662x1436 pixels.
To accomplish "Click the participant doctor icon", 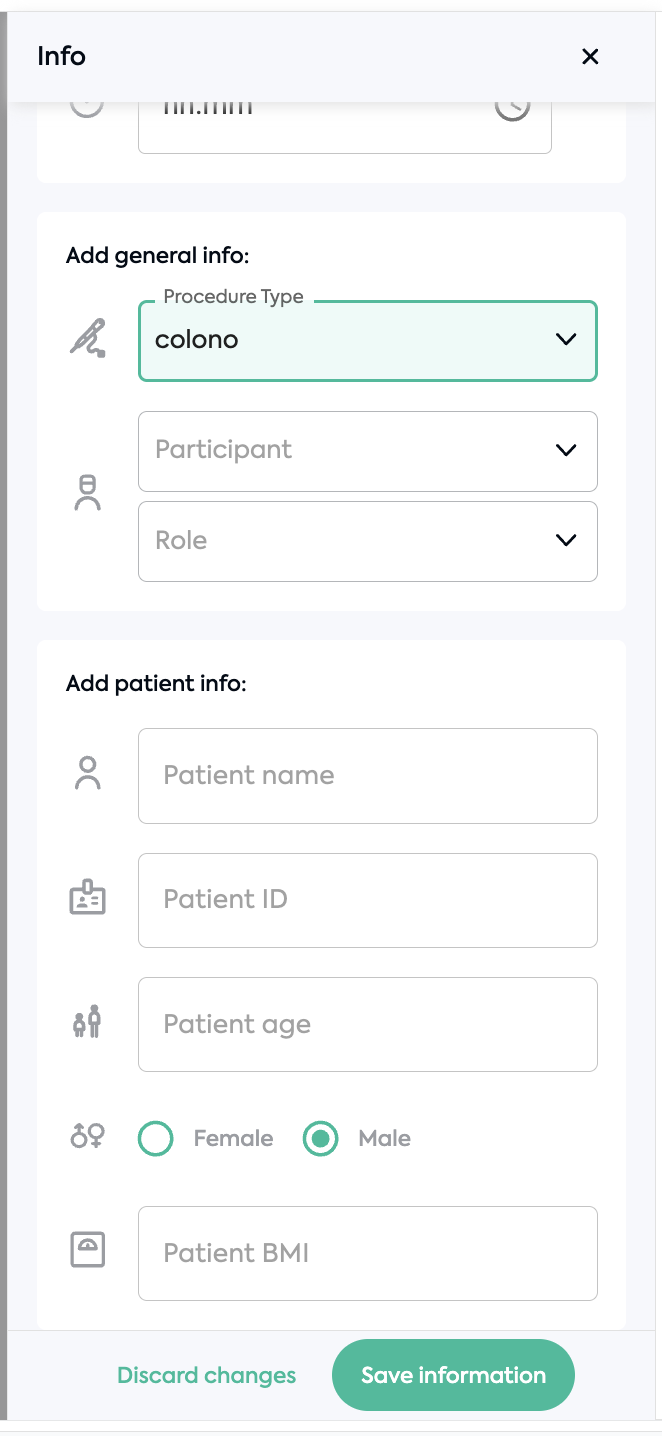I will (88, 494).
